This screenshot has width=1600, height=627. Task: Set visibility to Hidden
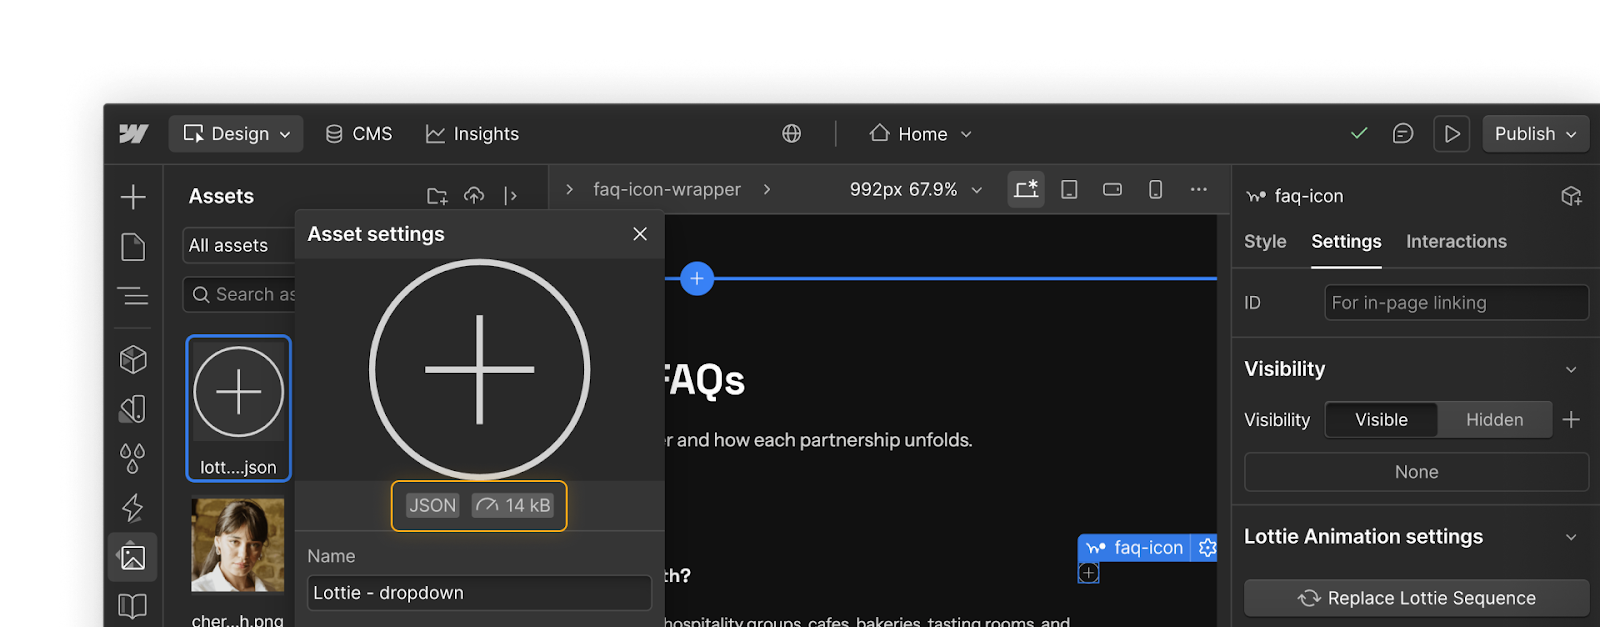1494,420
